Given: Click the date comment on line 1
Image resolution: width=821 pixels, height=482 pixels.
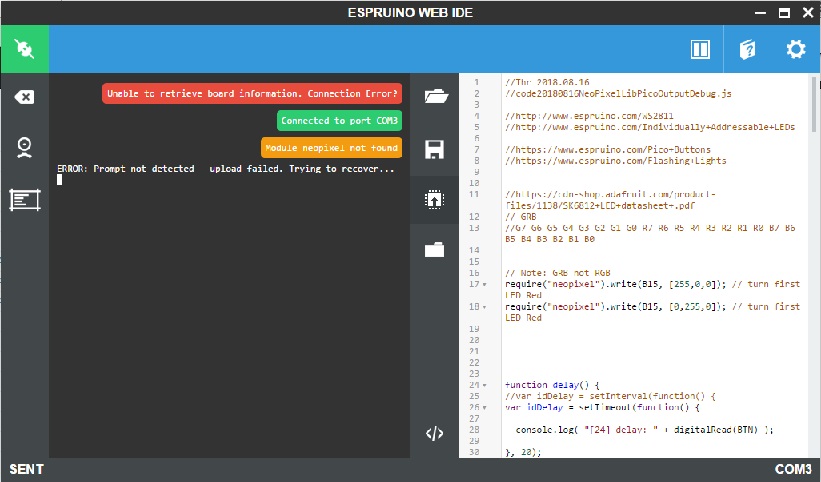Looking at the screenshot, I should 547,82.
